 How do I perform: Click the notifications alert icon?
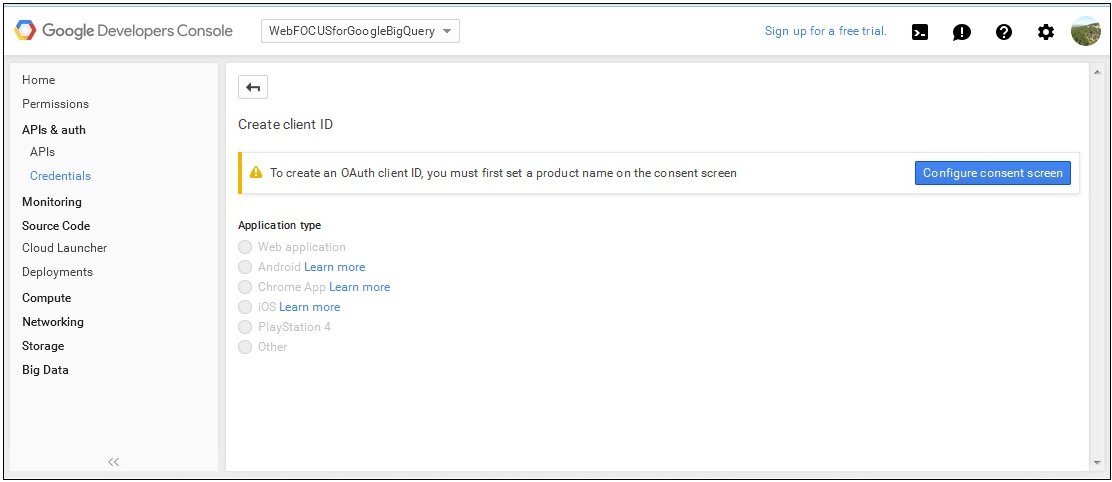point(962,32)
